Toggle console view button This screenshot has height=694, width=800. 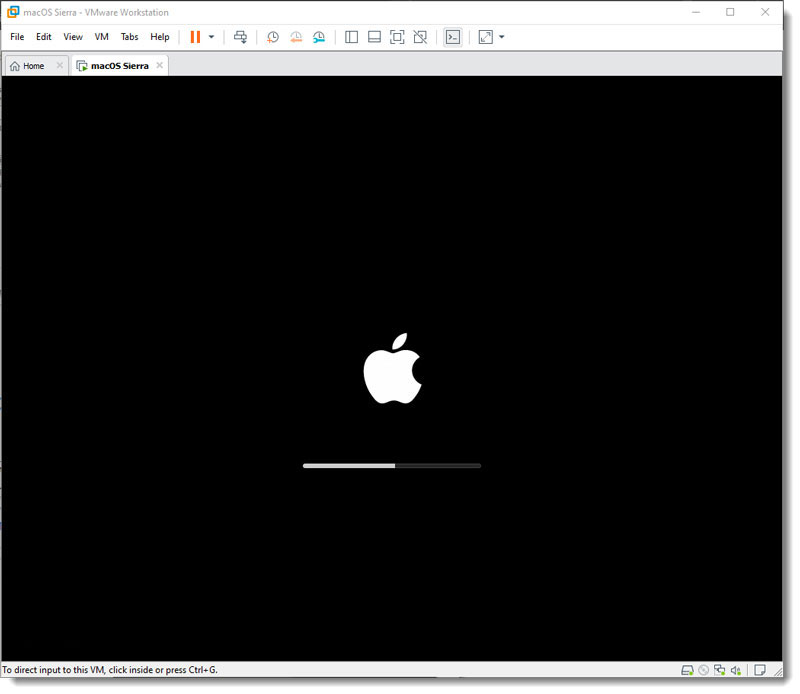453,37
